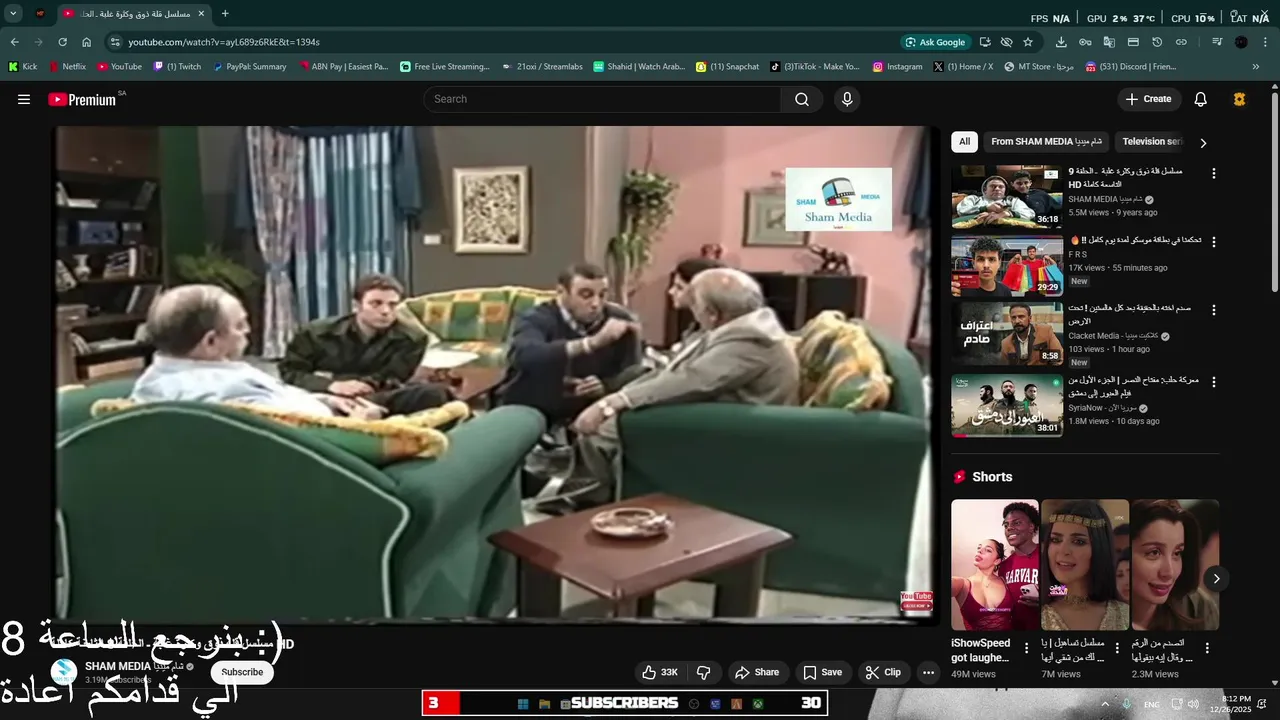Open options menu for SHAM MEDIA episode 9

(1214, 173)
